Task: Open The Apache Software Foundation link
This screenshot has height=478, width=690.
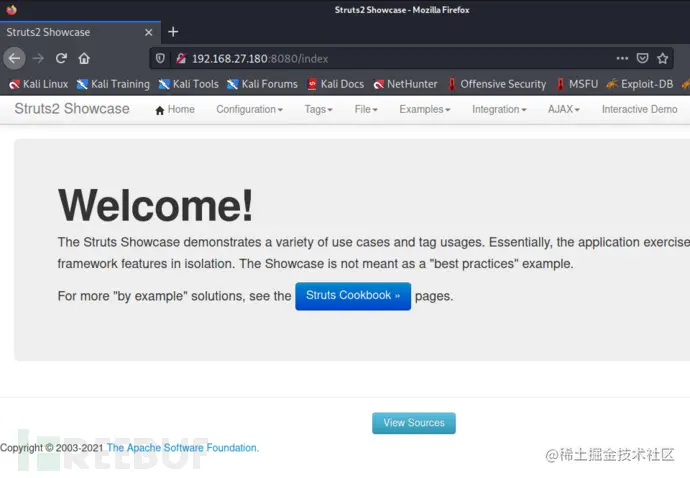Action: point(183,448)
